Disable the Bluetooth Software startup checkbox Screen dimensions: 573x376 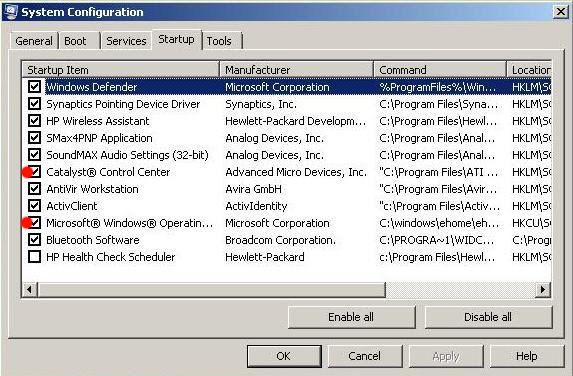pyautogui.click(x=34, y=240)
